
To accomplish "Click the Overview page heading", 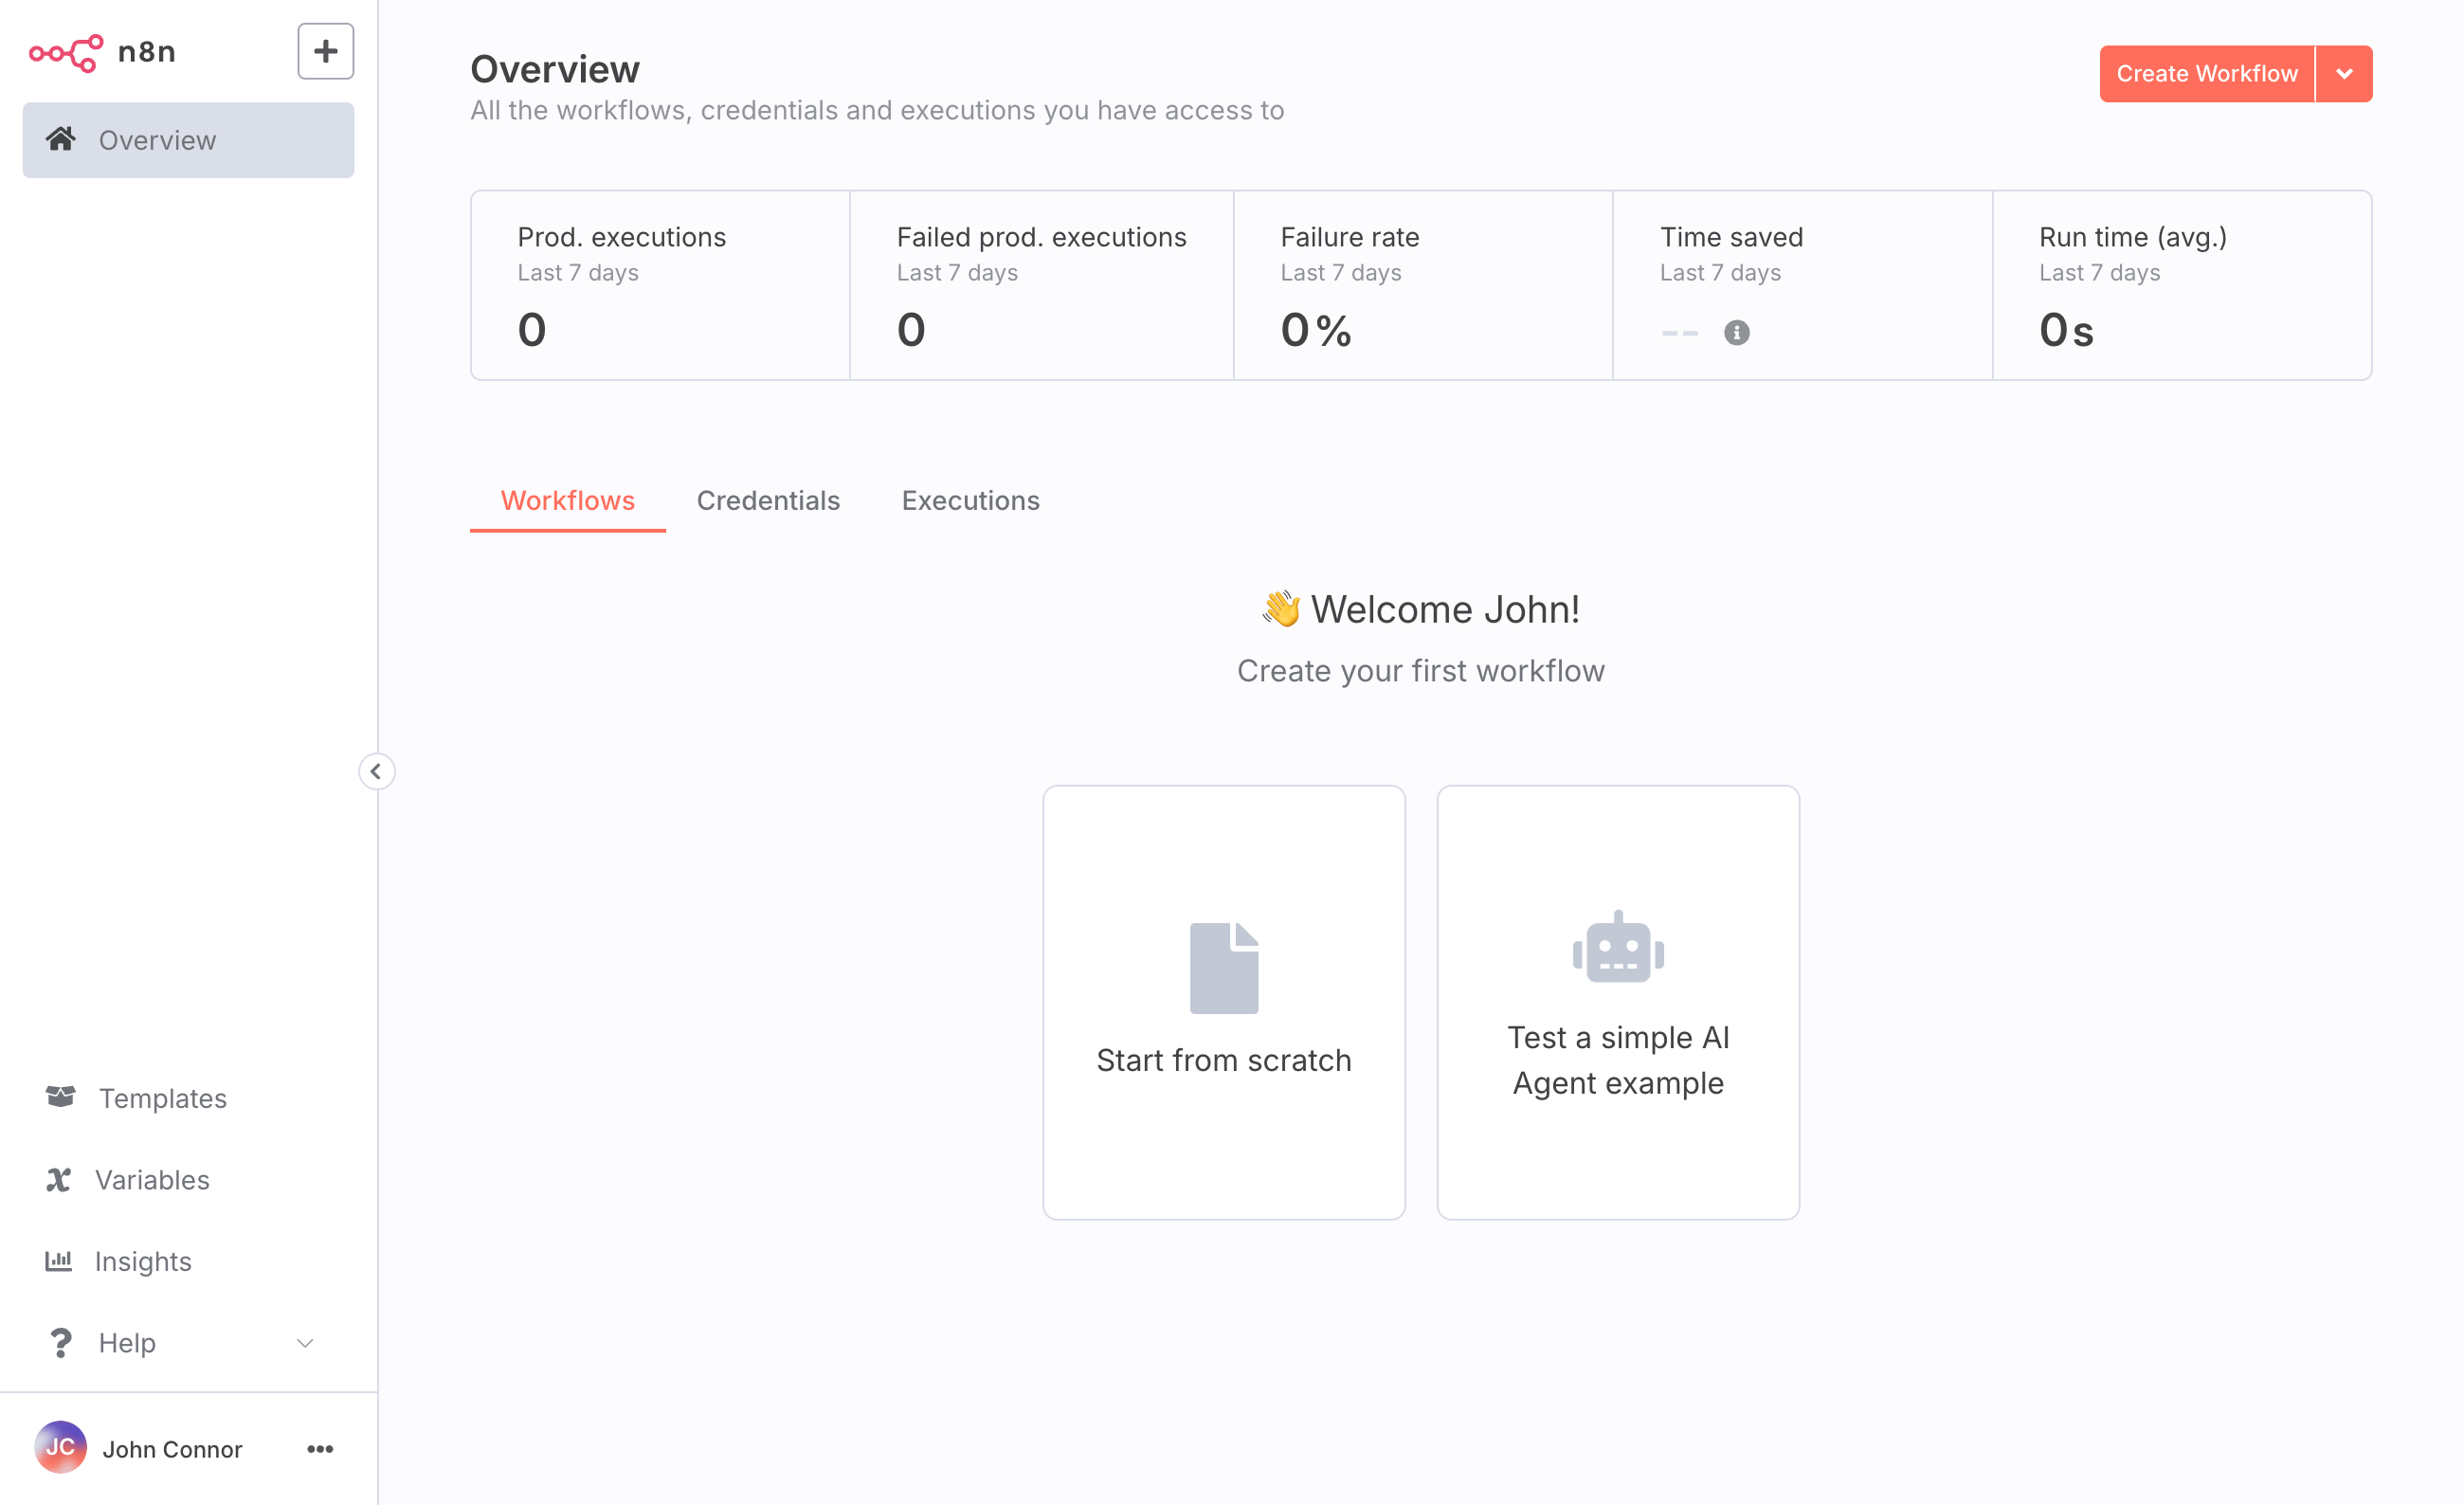I will pos(555,69).
